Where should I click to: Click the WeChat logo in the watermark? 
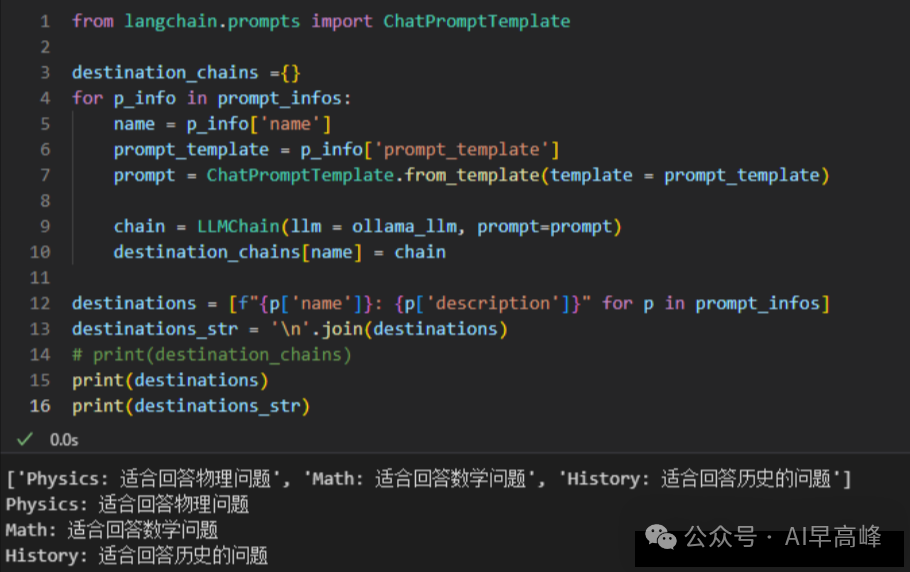[660, 537]
